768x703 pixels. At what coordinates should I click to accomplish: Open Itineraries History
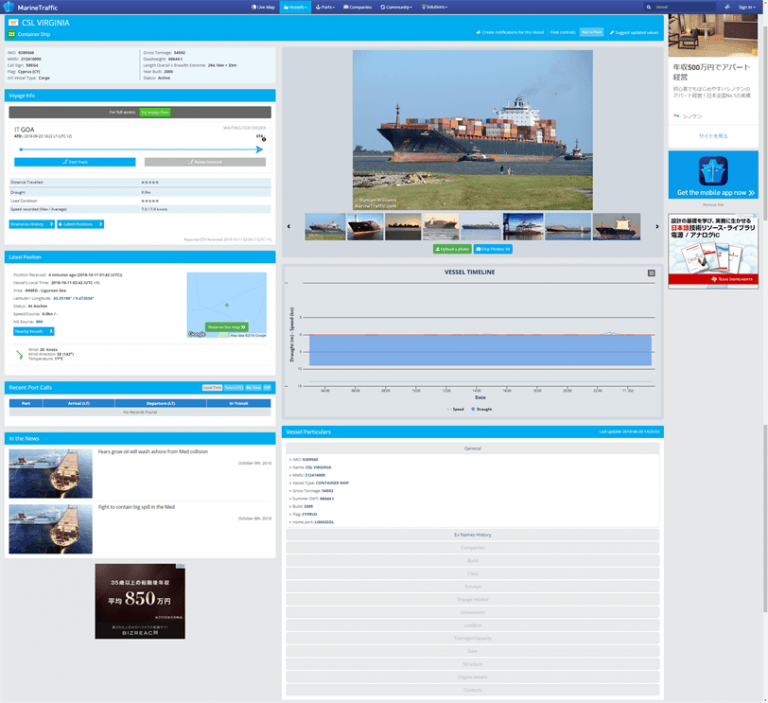(31, 224)
